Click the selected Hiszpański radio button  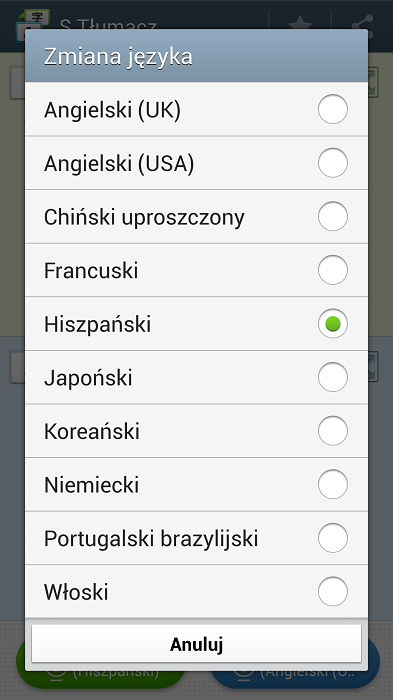click(333, 324)
